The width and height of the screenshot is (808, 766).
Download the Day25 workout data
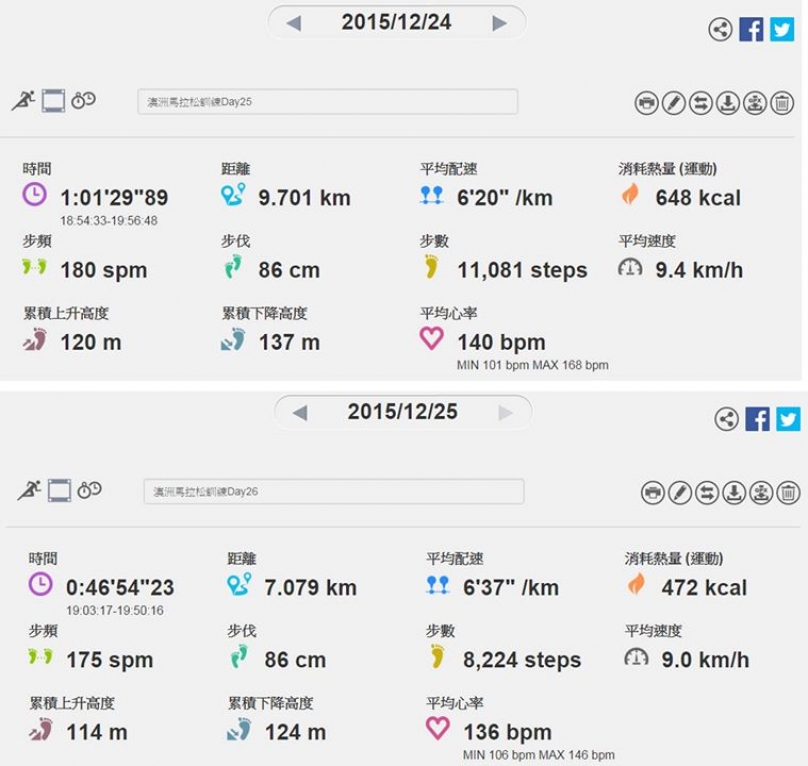click(x=728, y=103)
